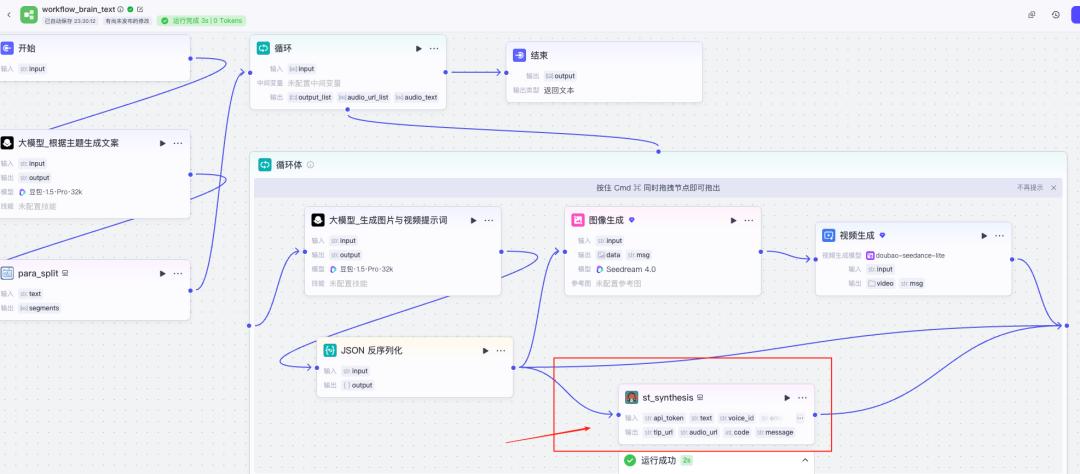
Task: Click segments output of para_split
Action: coord(39,308)
